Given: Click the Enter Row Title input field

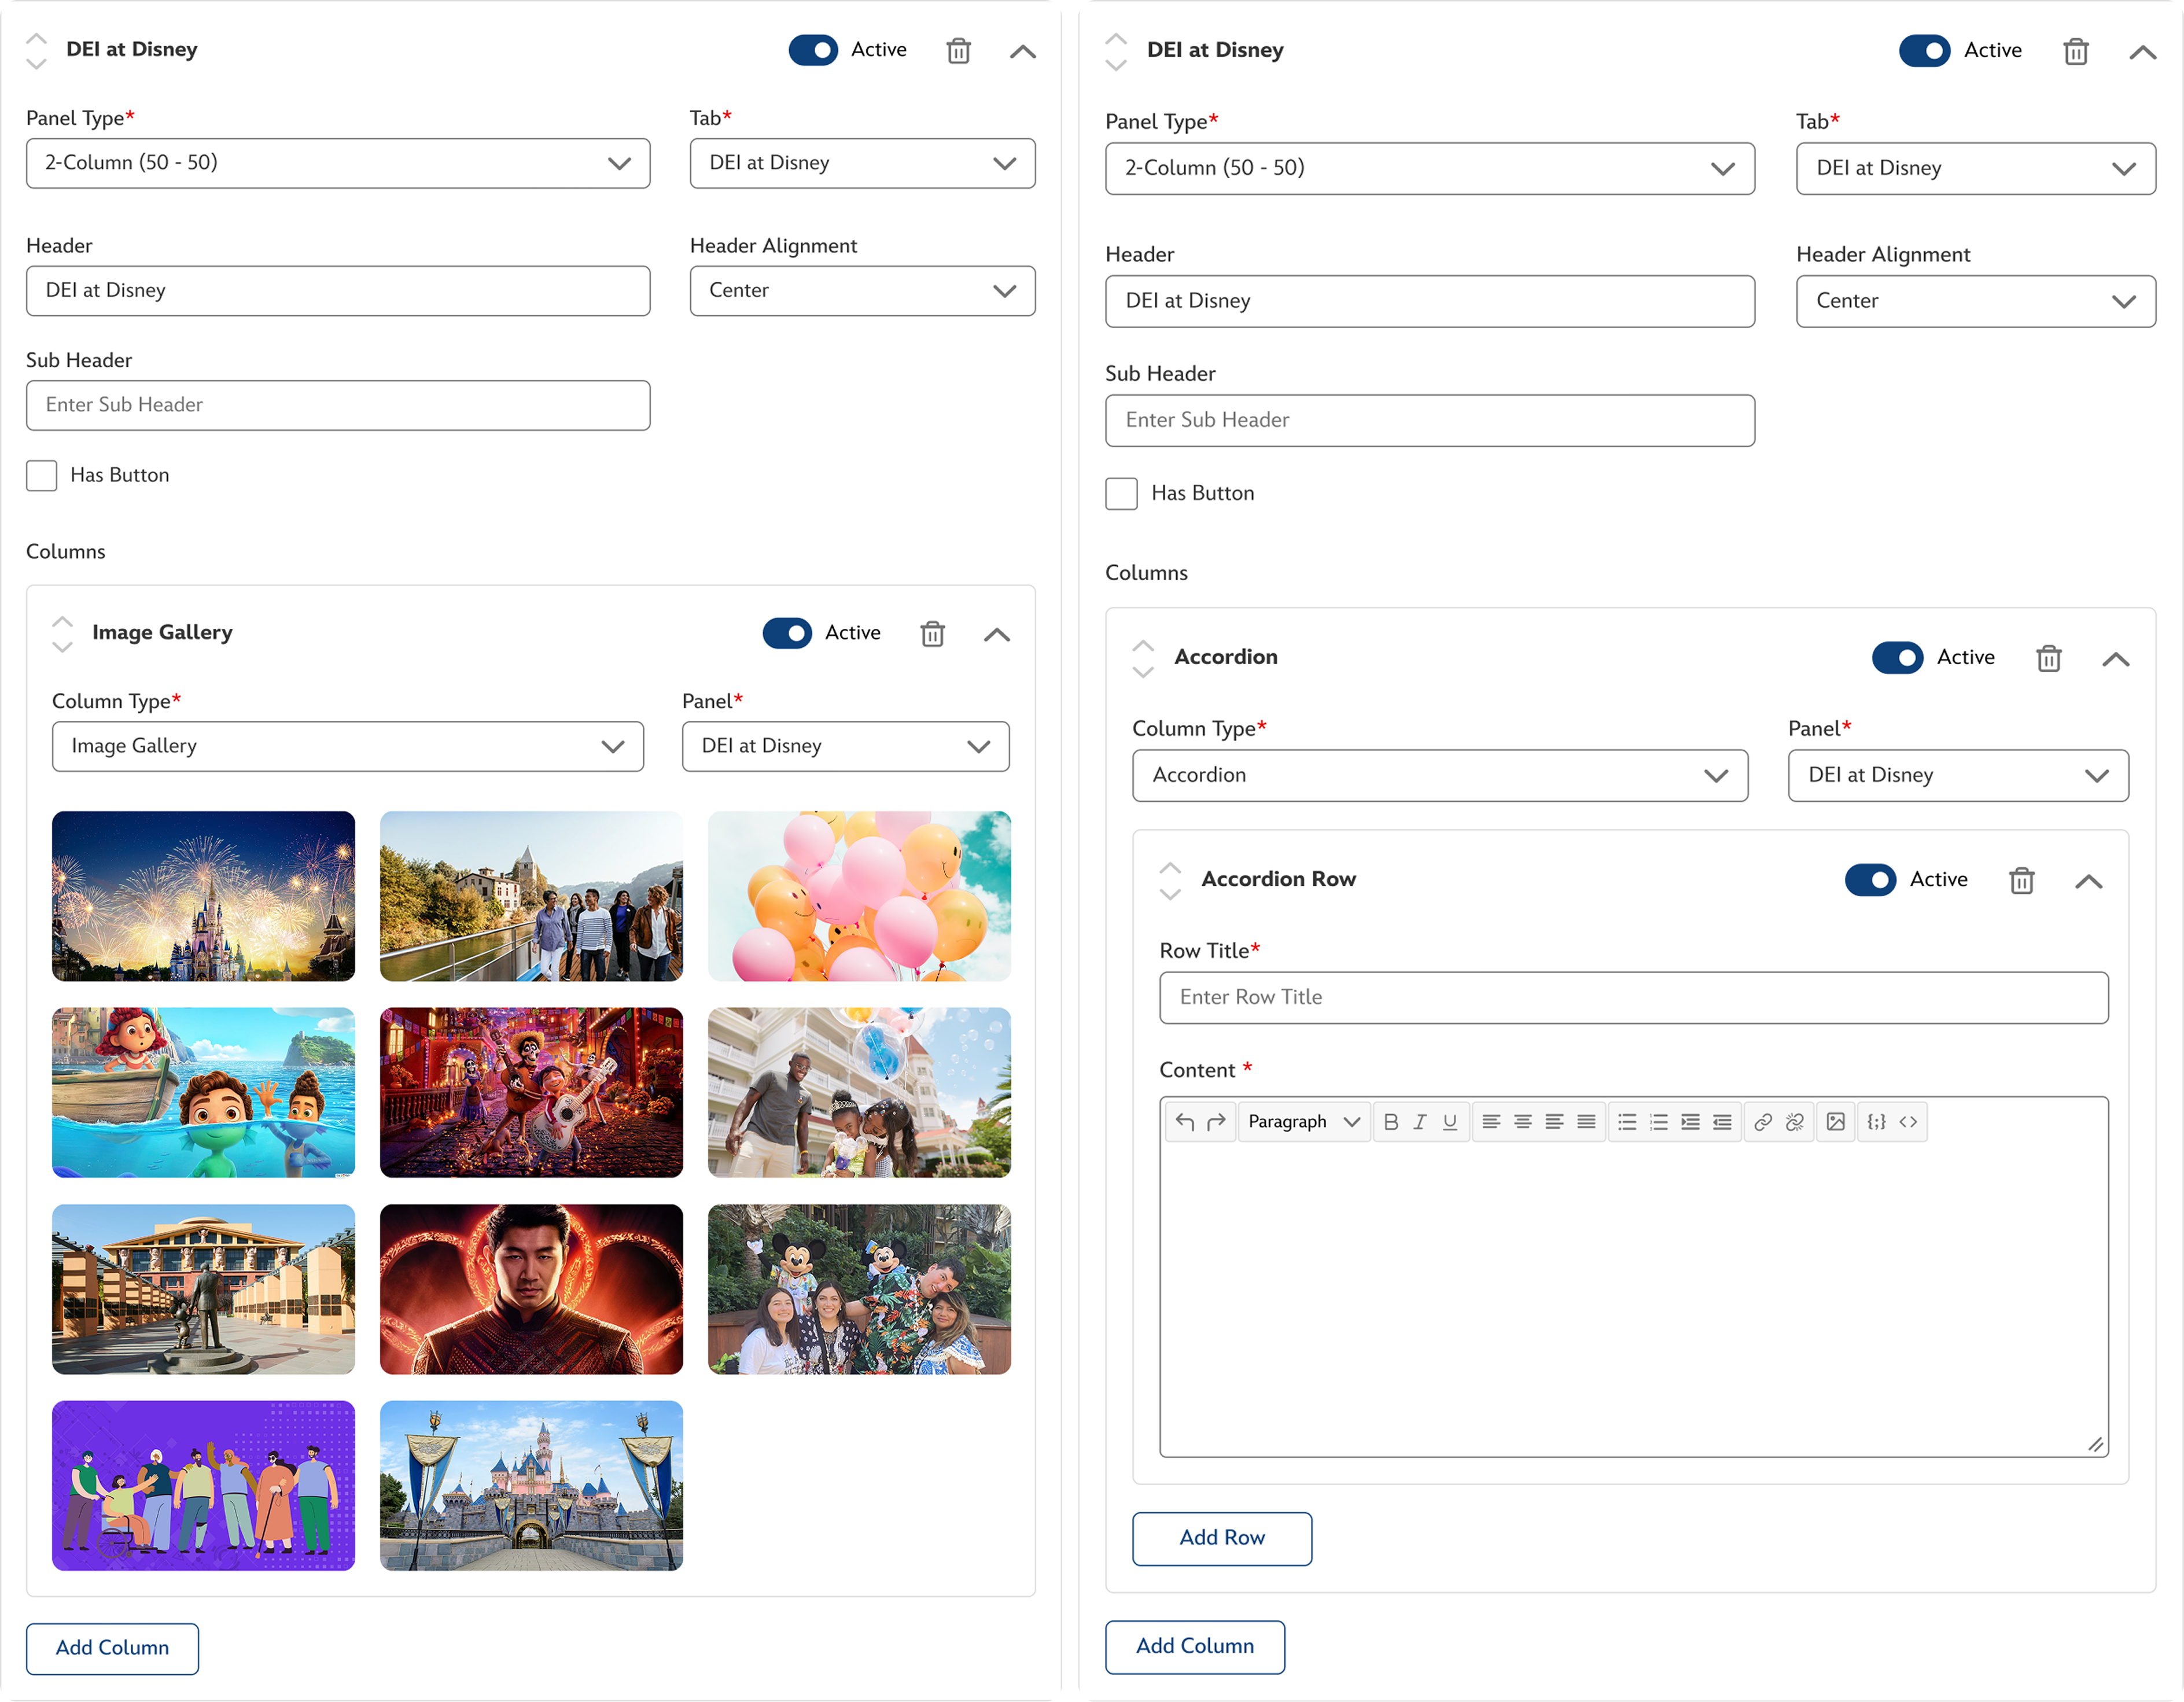Looking at the screenshot, I should (x=1633, y=997).
